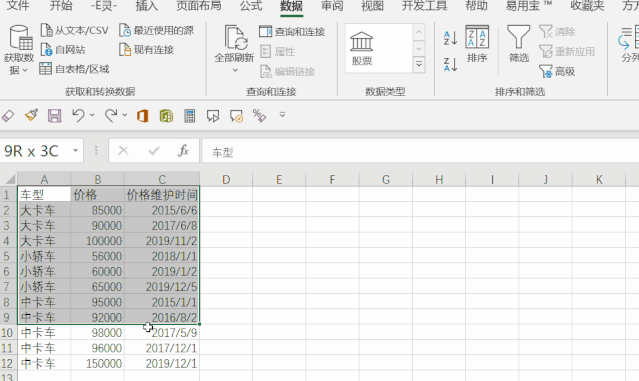The height and width of the screenshot is (381, 639).
Task: Switch to the Insert (插入) tab
Action: 146,6
